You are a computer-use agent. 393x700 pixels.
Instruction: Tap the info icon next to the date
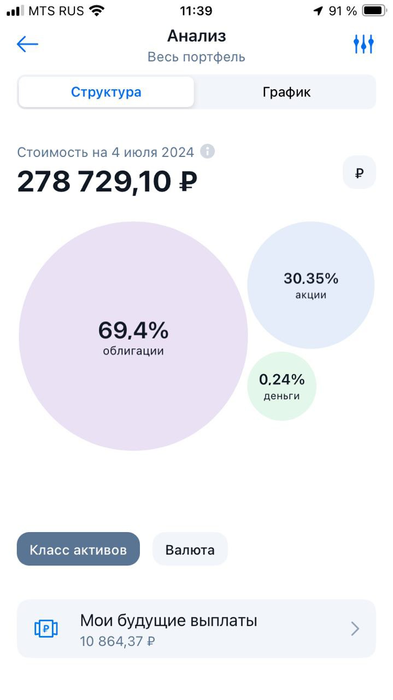pyautogui.click(x=207, y=152)
